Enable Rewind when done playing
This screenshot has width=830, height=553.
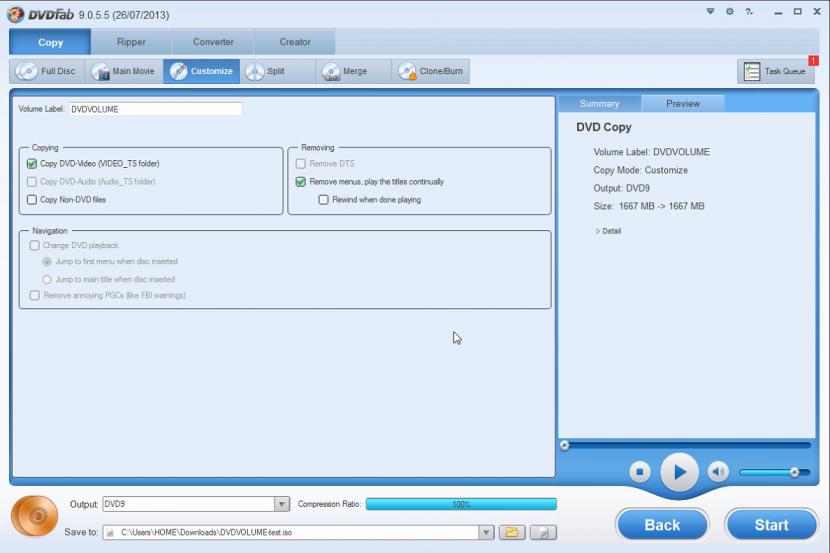pos(323,200)
